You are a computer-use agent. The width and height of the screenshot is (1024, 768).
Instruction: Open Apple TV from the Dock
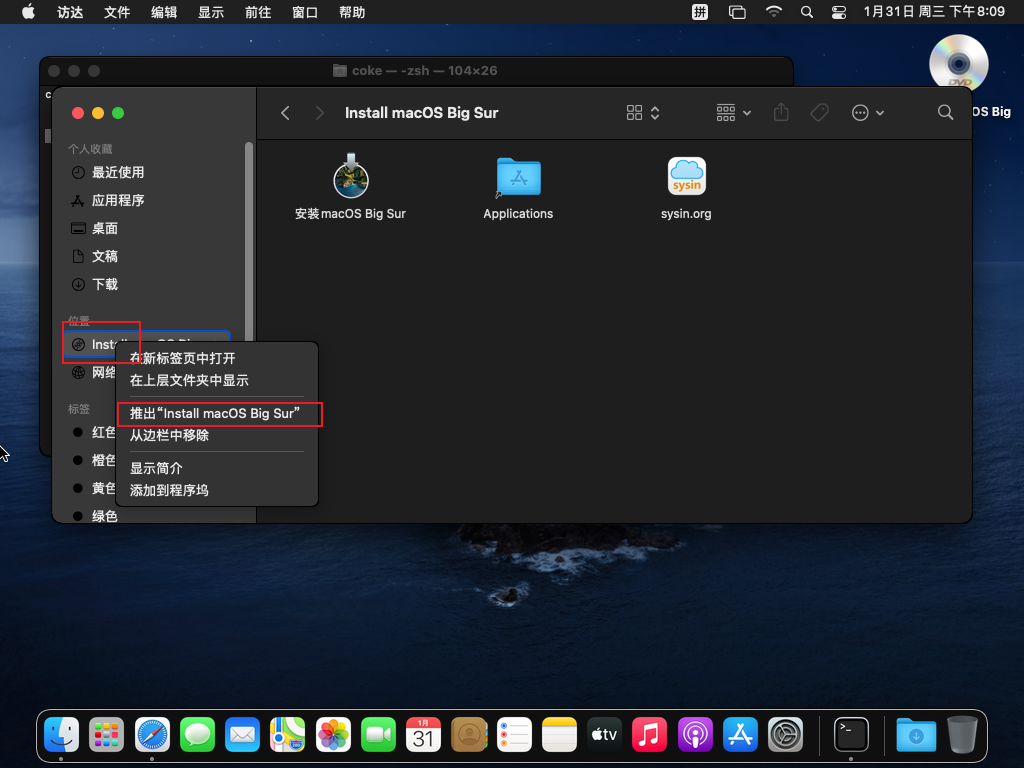604,734
